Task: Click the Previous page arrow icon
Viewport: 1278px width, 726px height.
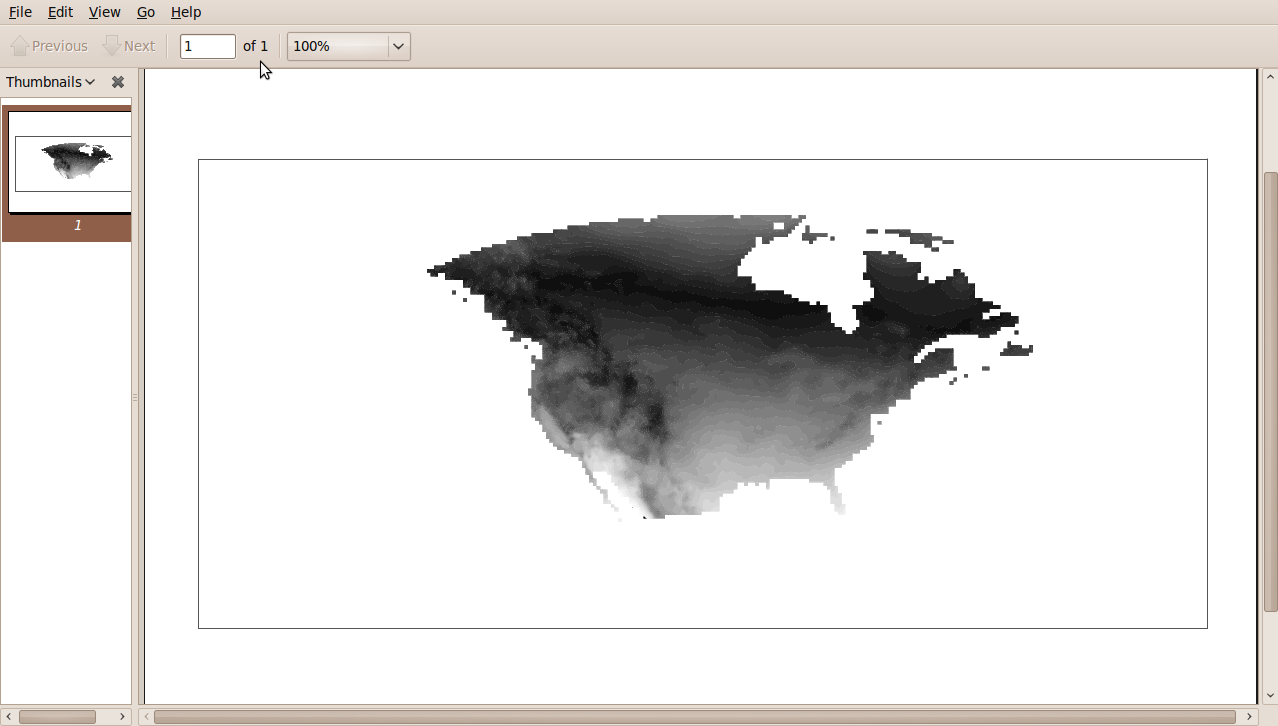Action: coord(19,46)
